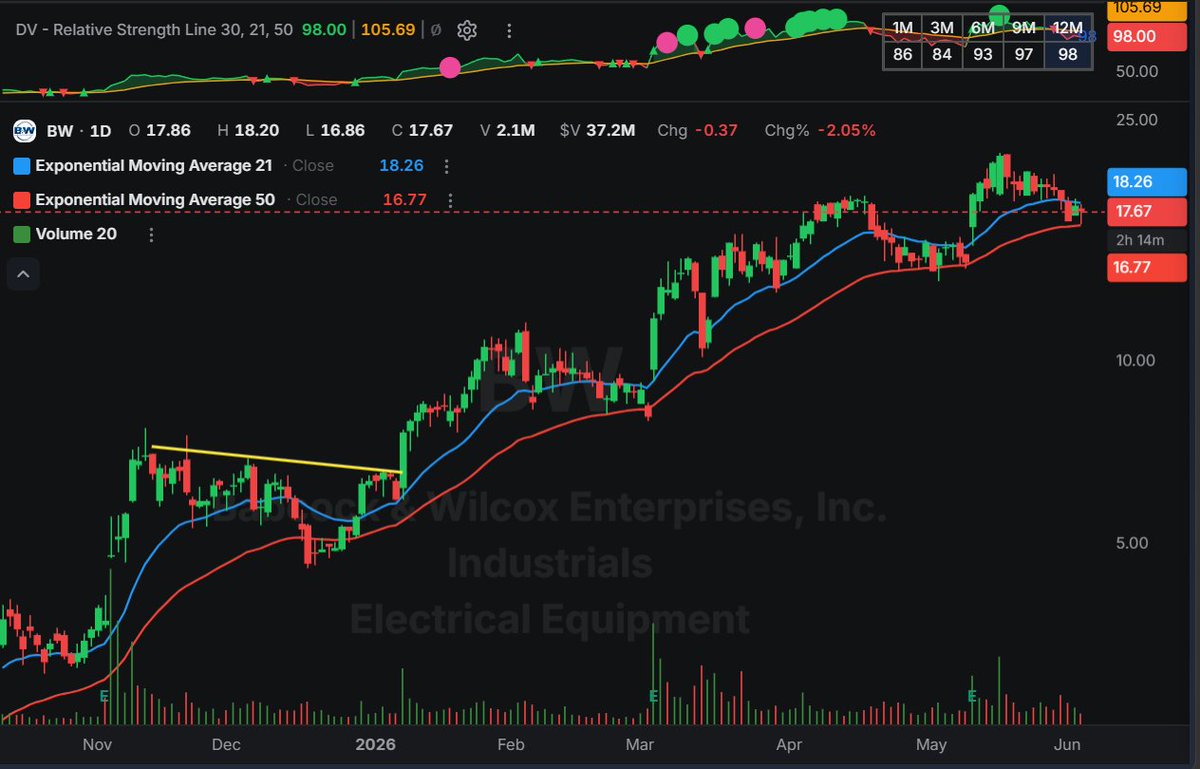Click the open price value O 17.86
Screen dimensions: 1200x769
[x=160, y=131]
